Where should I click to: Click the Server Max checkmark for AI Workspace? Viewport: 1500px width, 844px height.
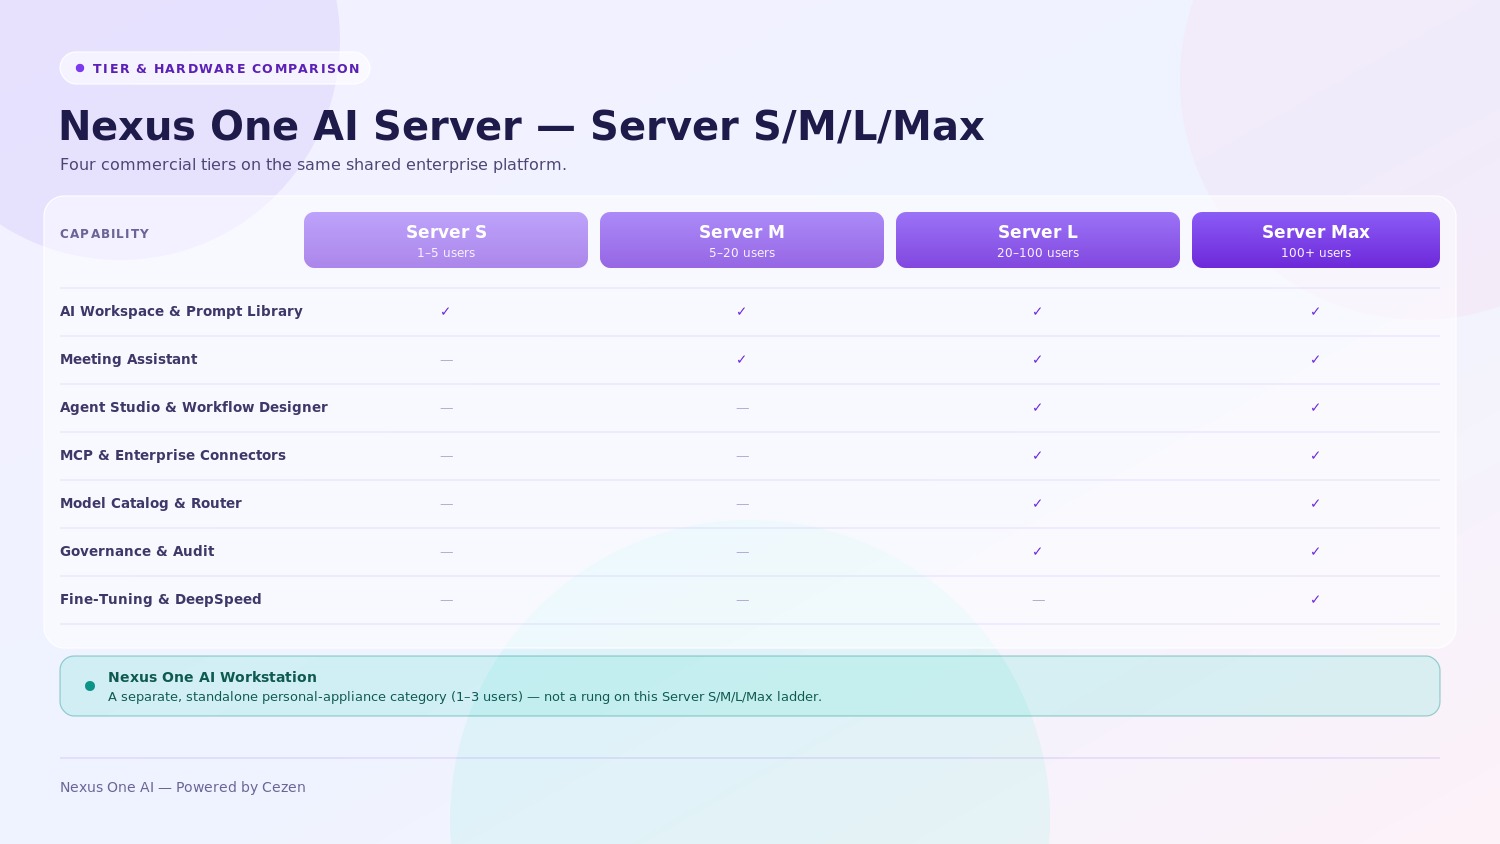click(x=1316, y=311)
